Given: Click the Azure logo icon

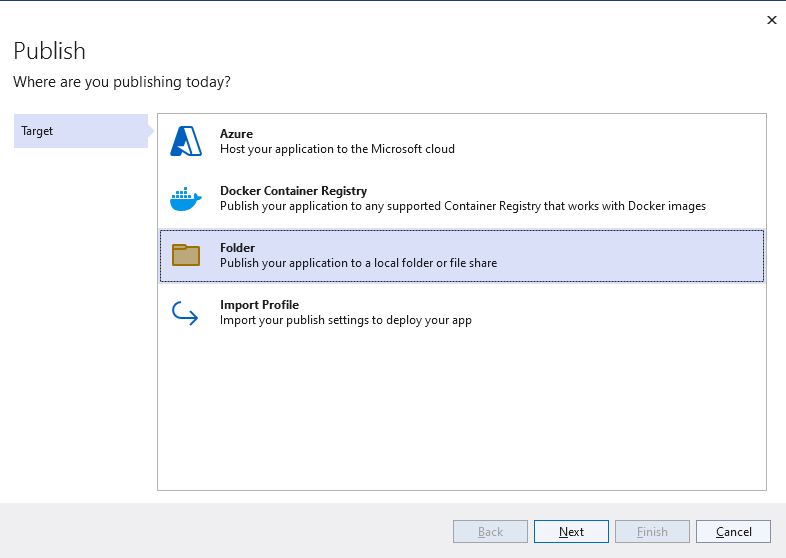Looking at the screenshot, I should click(x=186, y=141).
